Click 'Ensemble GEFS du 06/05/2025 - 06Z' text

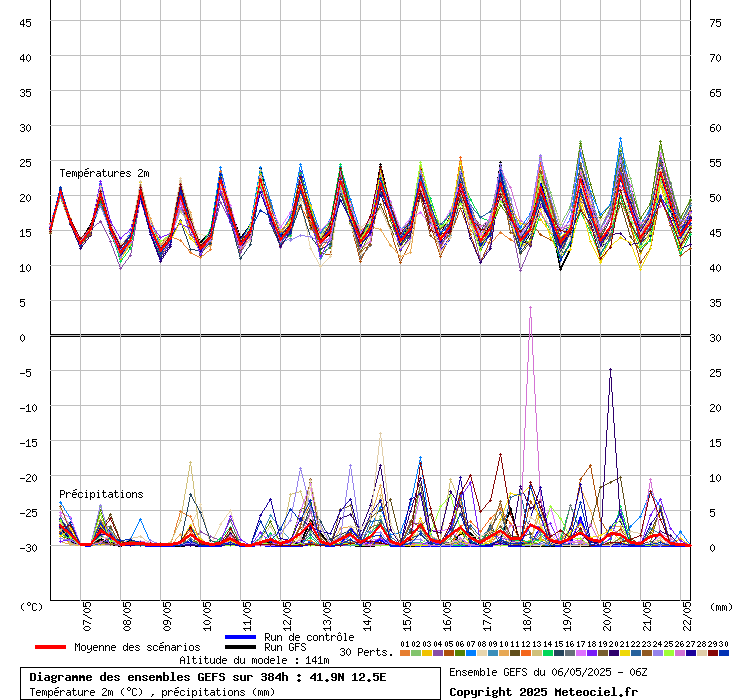pyautogui.click(x=548, y=672)
